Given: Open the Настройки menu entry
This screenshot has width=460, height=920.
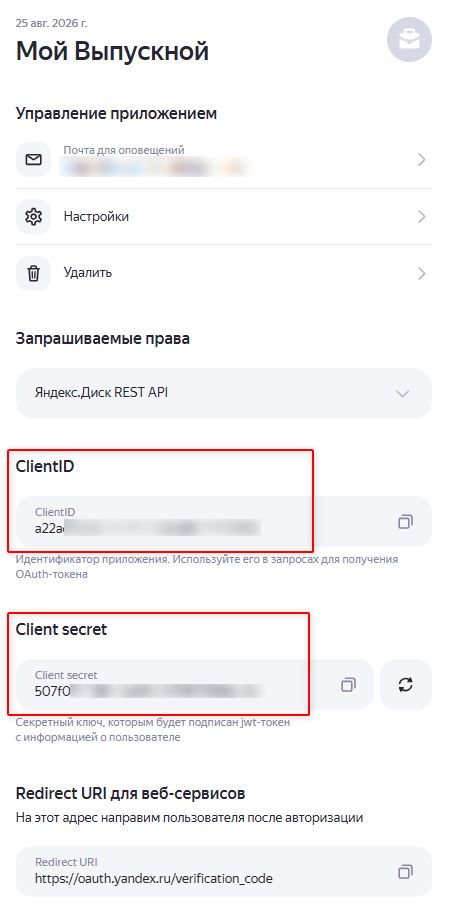Looking at the screenshot, I should coord(224,217).
